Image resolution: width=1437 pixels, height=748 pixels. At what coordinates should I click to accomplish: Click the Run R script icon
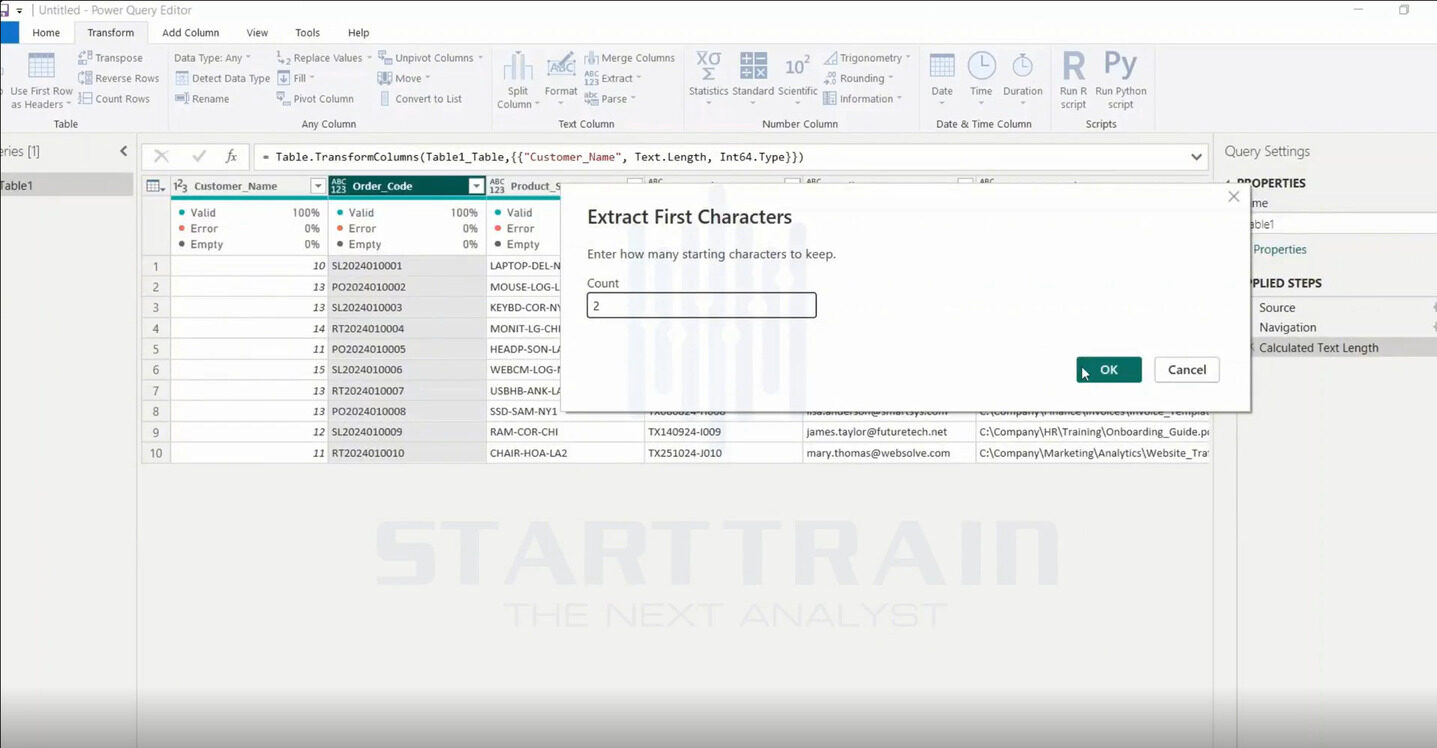coord(1073,66)
